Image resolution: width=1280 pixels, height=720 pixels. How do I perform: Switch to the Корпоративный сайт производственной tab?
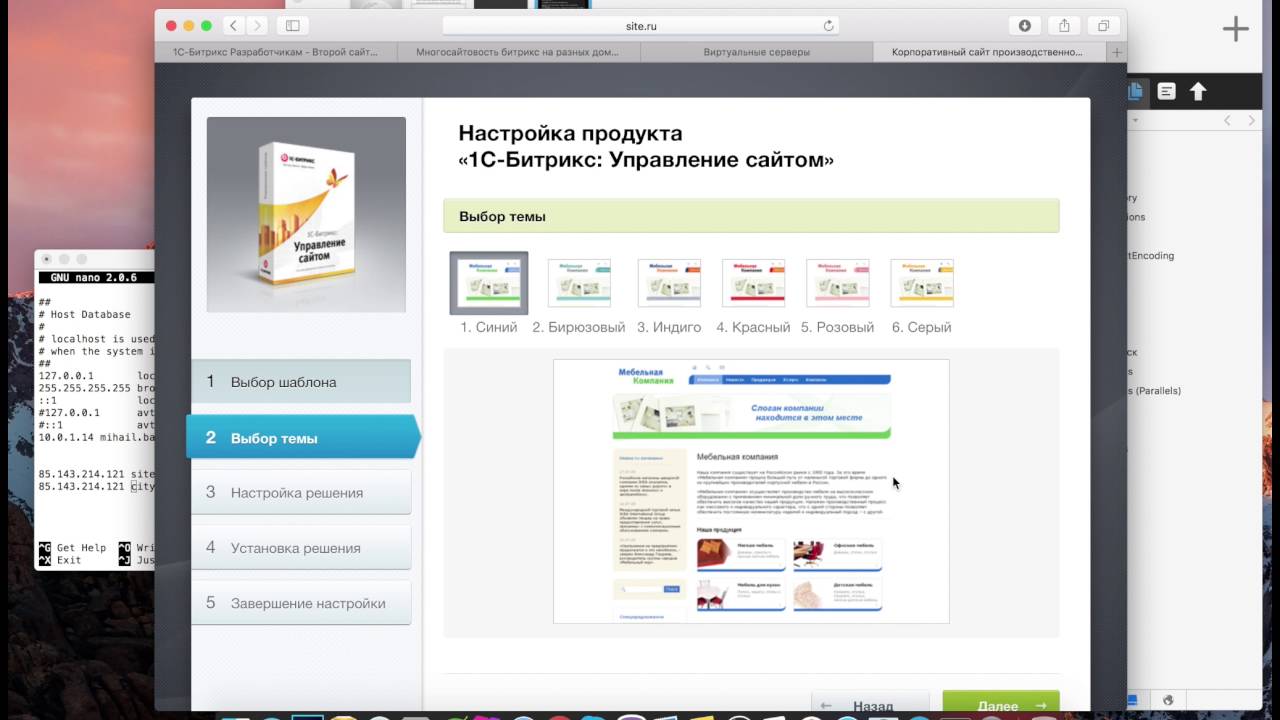988,52
